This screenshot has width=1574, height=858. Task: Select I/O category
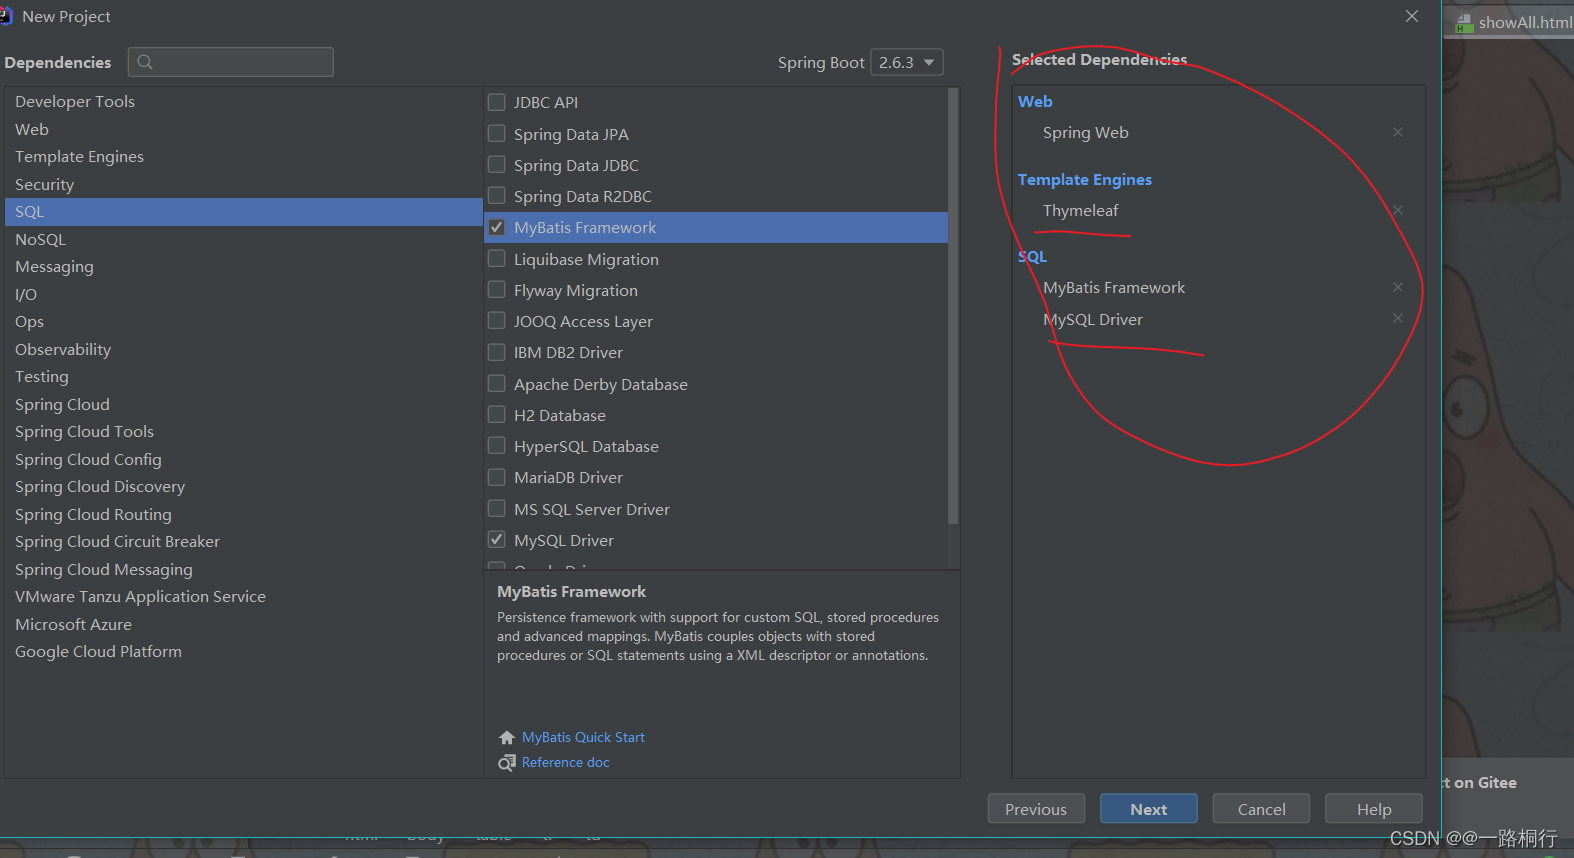[244, 294]
